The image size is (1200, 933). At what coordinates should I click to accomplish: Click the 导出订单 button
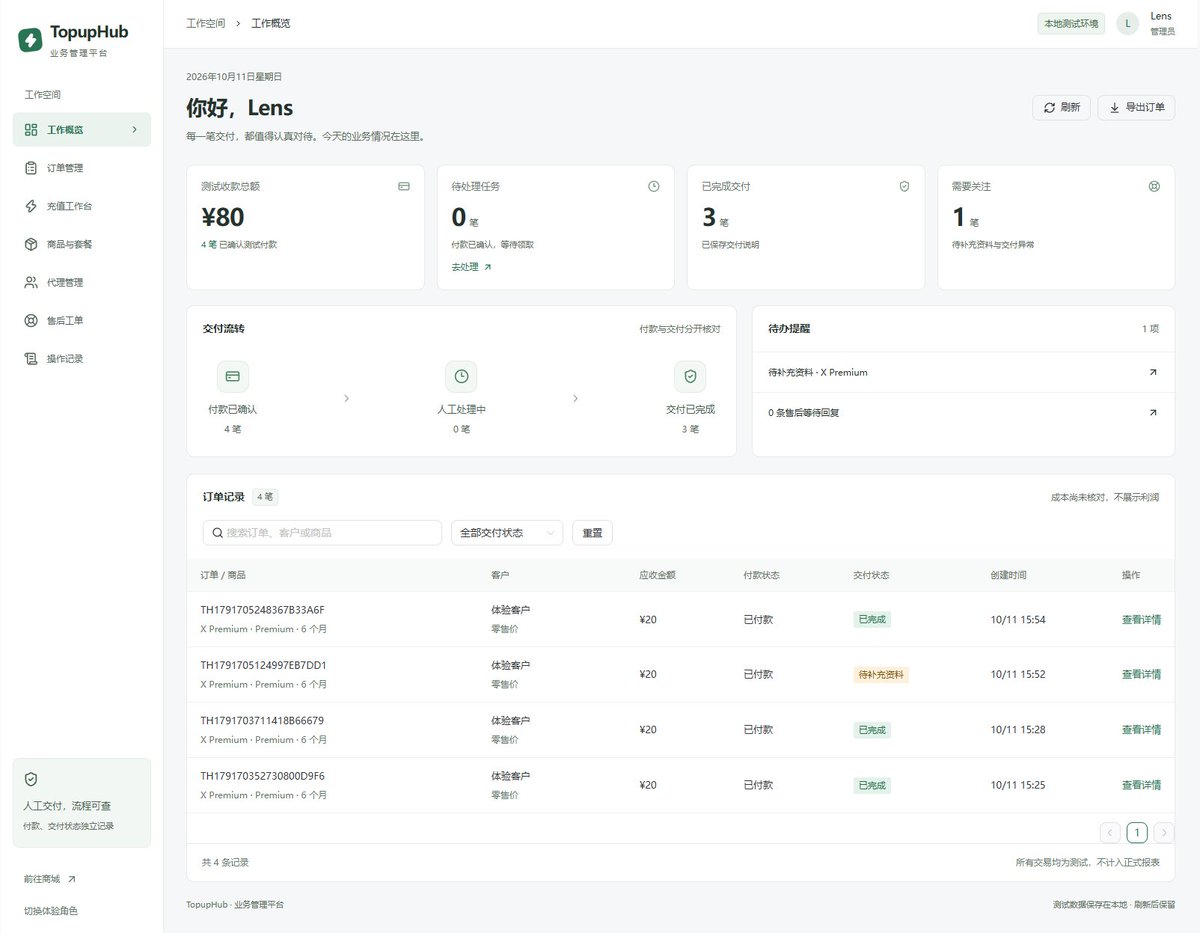[x=1136, y=107]
